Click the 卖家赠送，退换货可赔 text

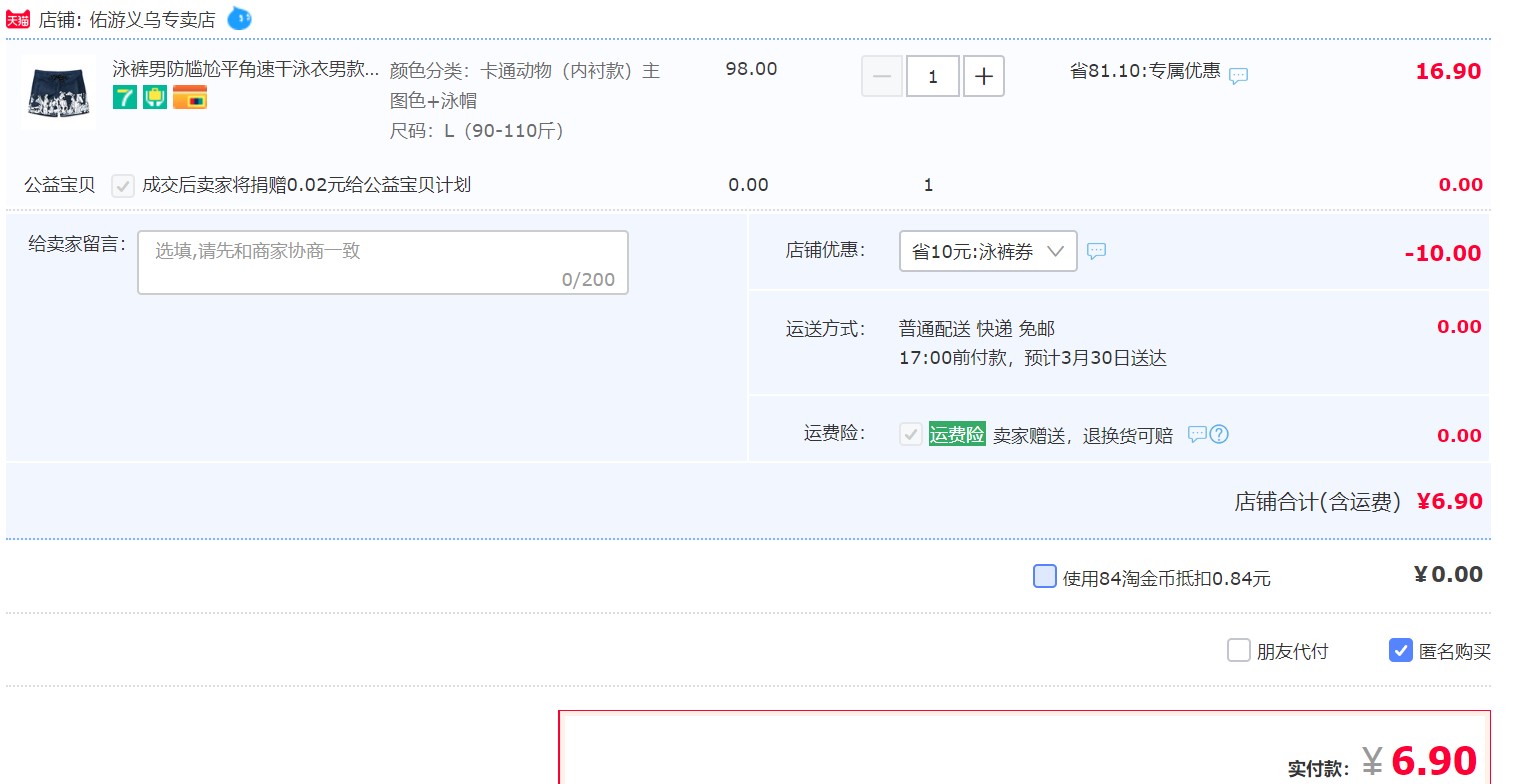click(1083, 436)
